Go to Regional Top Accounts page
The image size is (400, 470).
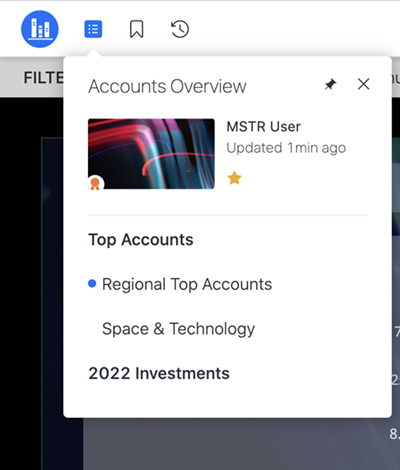(187, 284)
